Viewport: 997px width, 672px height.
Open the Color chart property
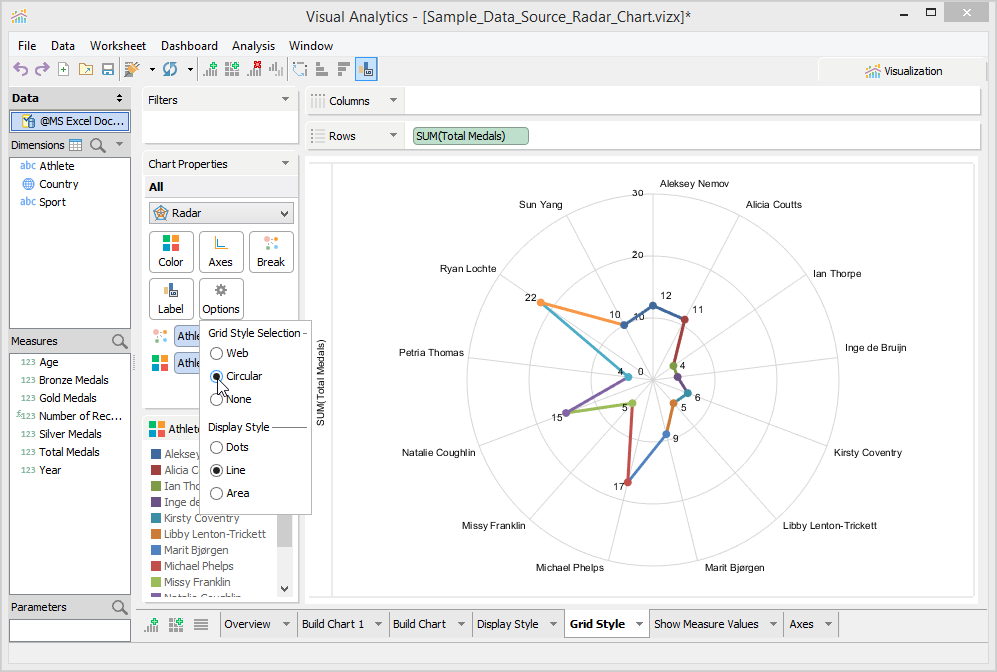pyautogui.click(x=171, y=252)
